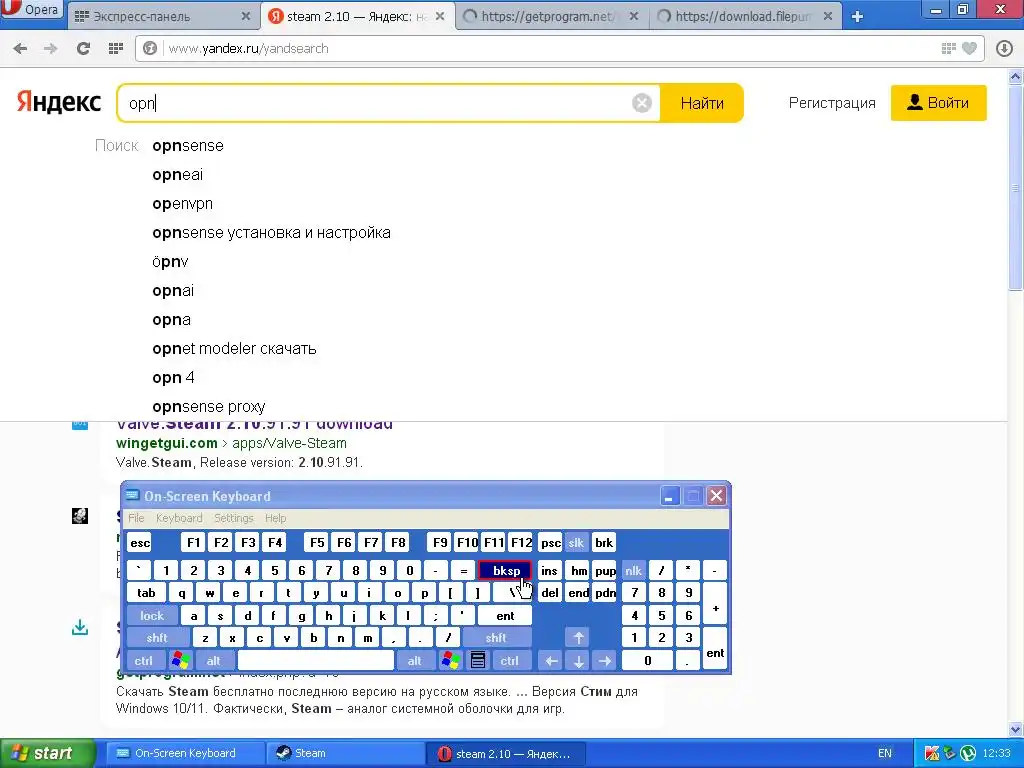Clear search text with the X icon
Screen dimensions: 1024x768
642,103
